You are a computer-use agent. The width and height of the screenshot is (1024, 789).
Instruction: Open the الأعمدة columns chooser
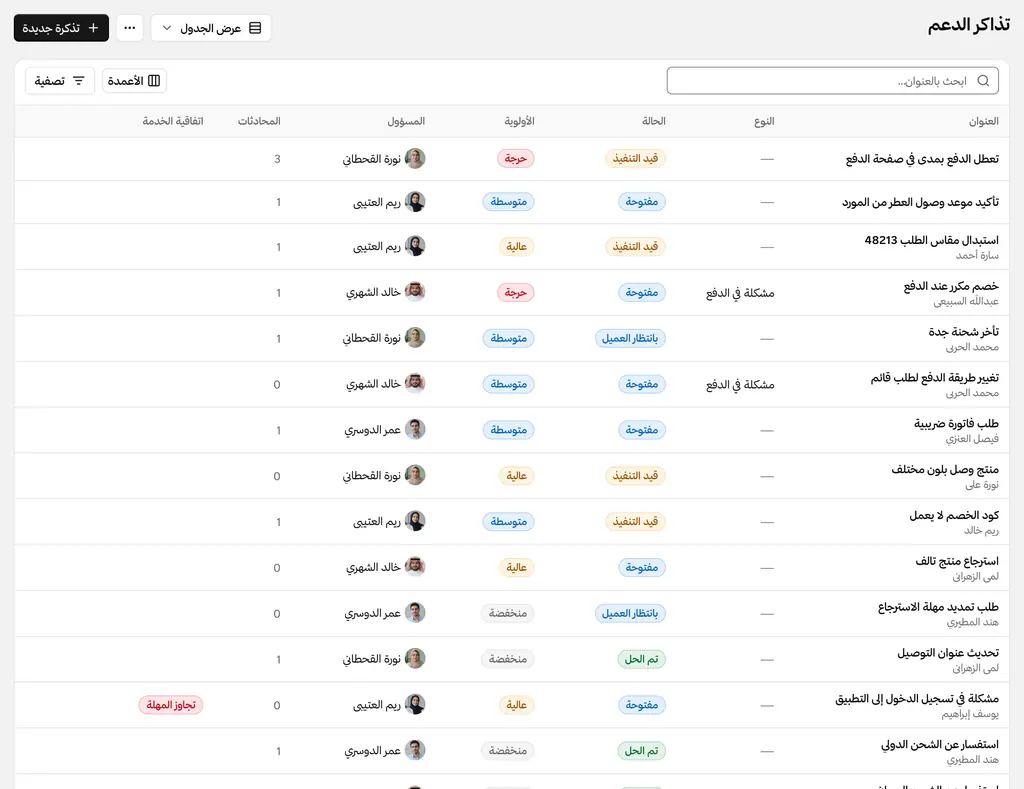point(135,81)
